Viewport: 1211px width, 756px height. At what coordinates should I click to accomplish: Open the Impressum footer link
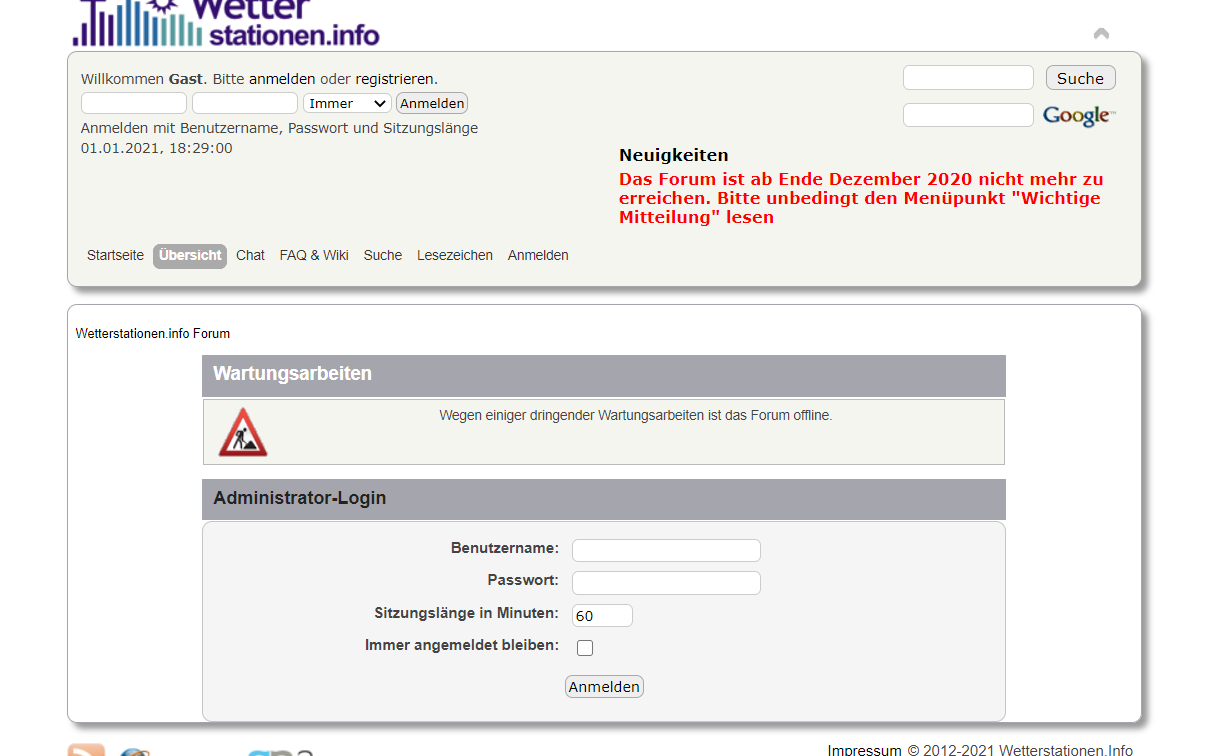click(864, 751)
